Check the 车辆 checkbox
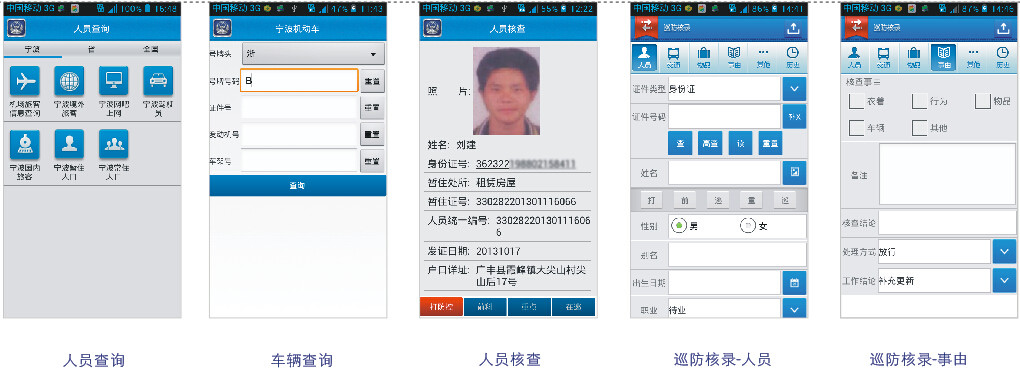Viewport: 1020px width, 370px height. click(x=857, y=128)
